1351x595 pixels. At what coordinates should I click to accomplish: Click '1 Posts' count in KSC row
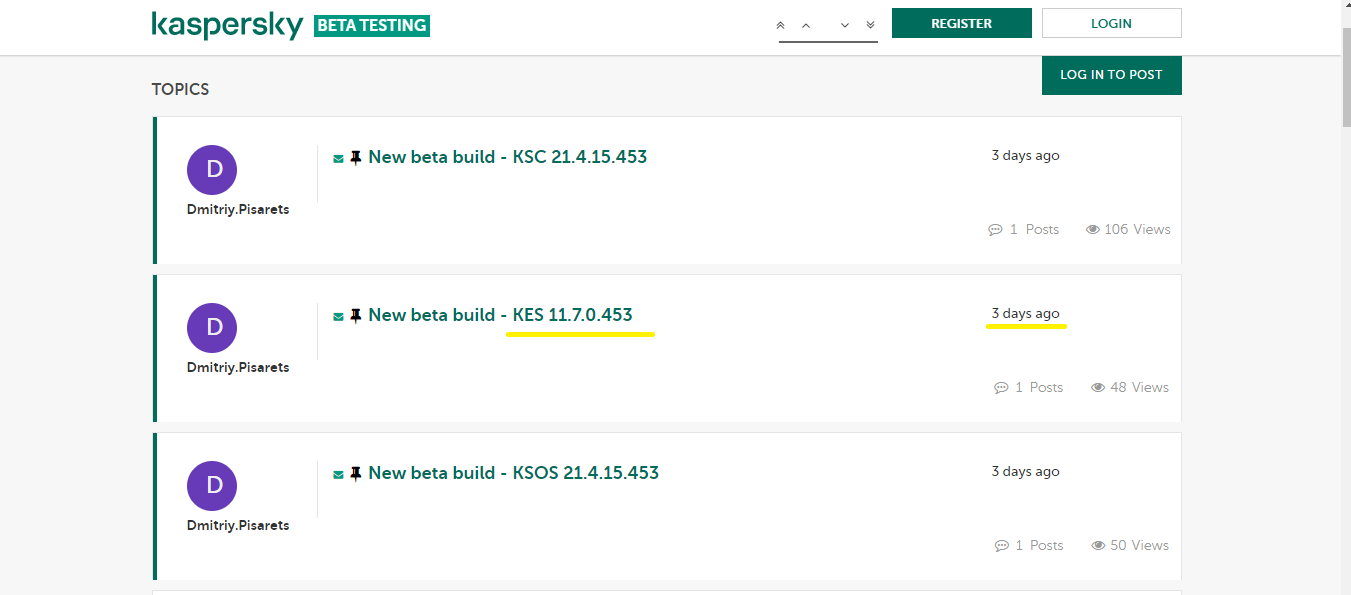(x=1034, y=229)
